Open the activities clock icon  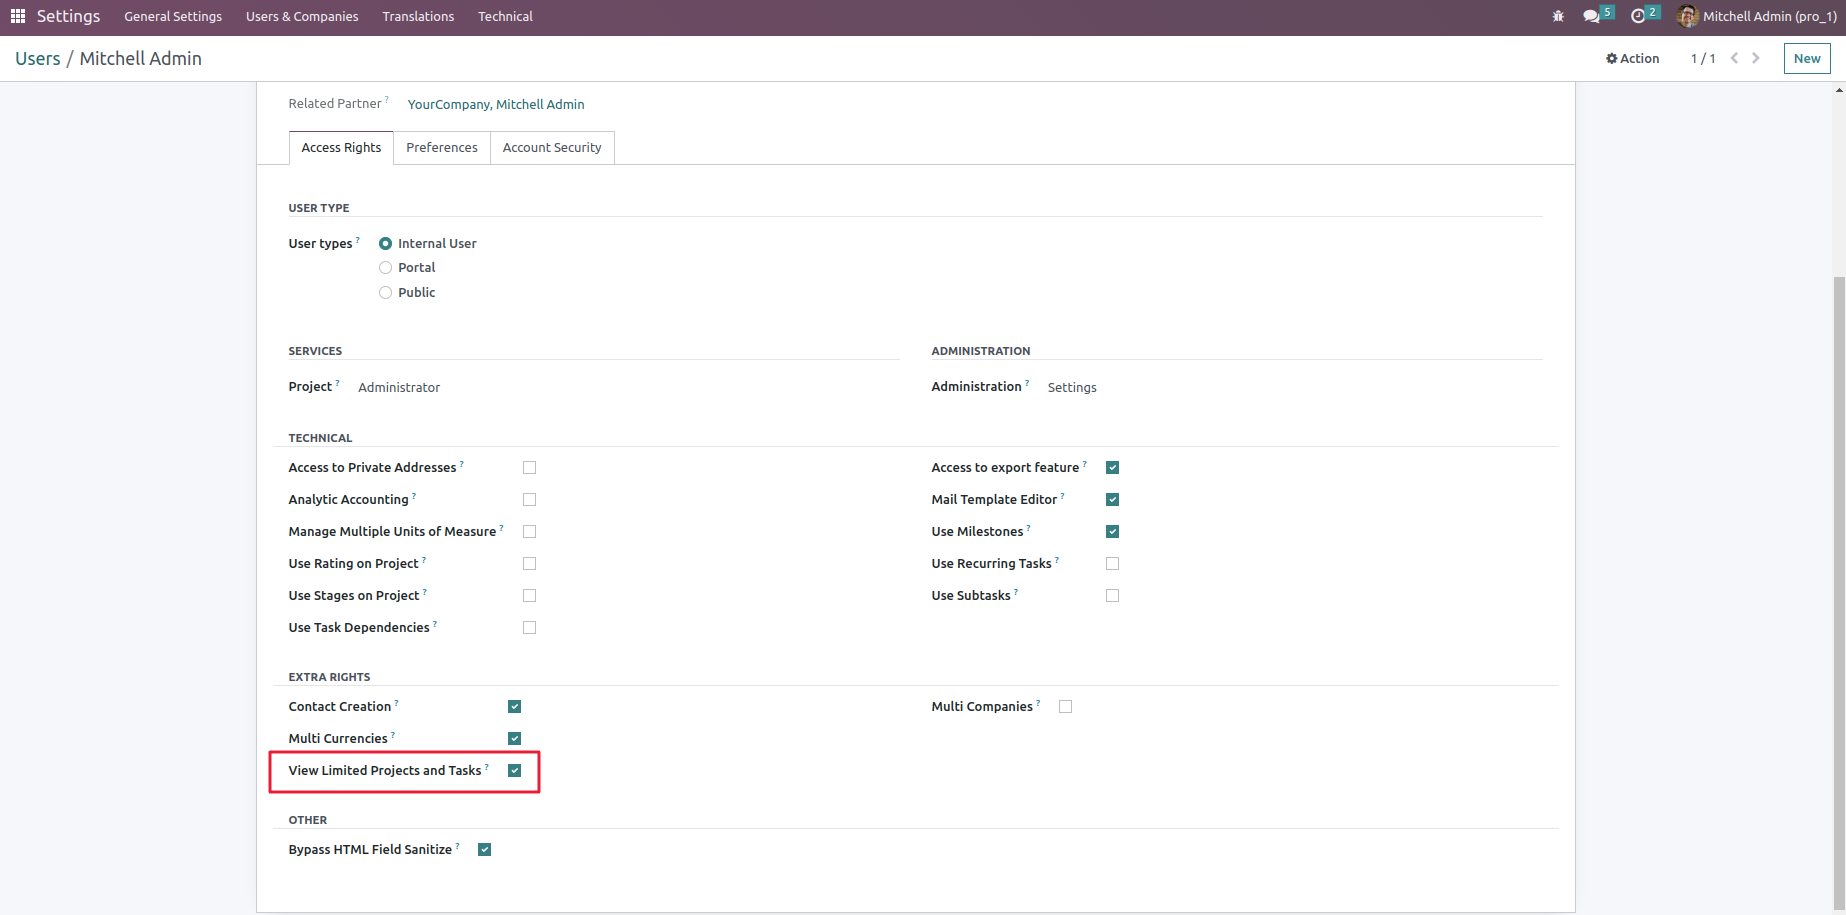click(x=1638, y=16)
